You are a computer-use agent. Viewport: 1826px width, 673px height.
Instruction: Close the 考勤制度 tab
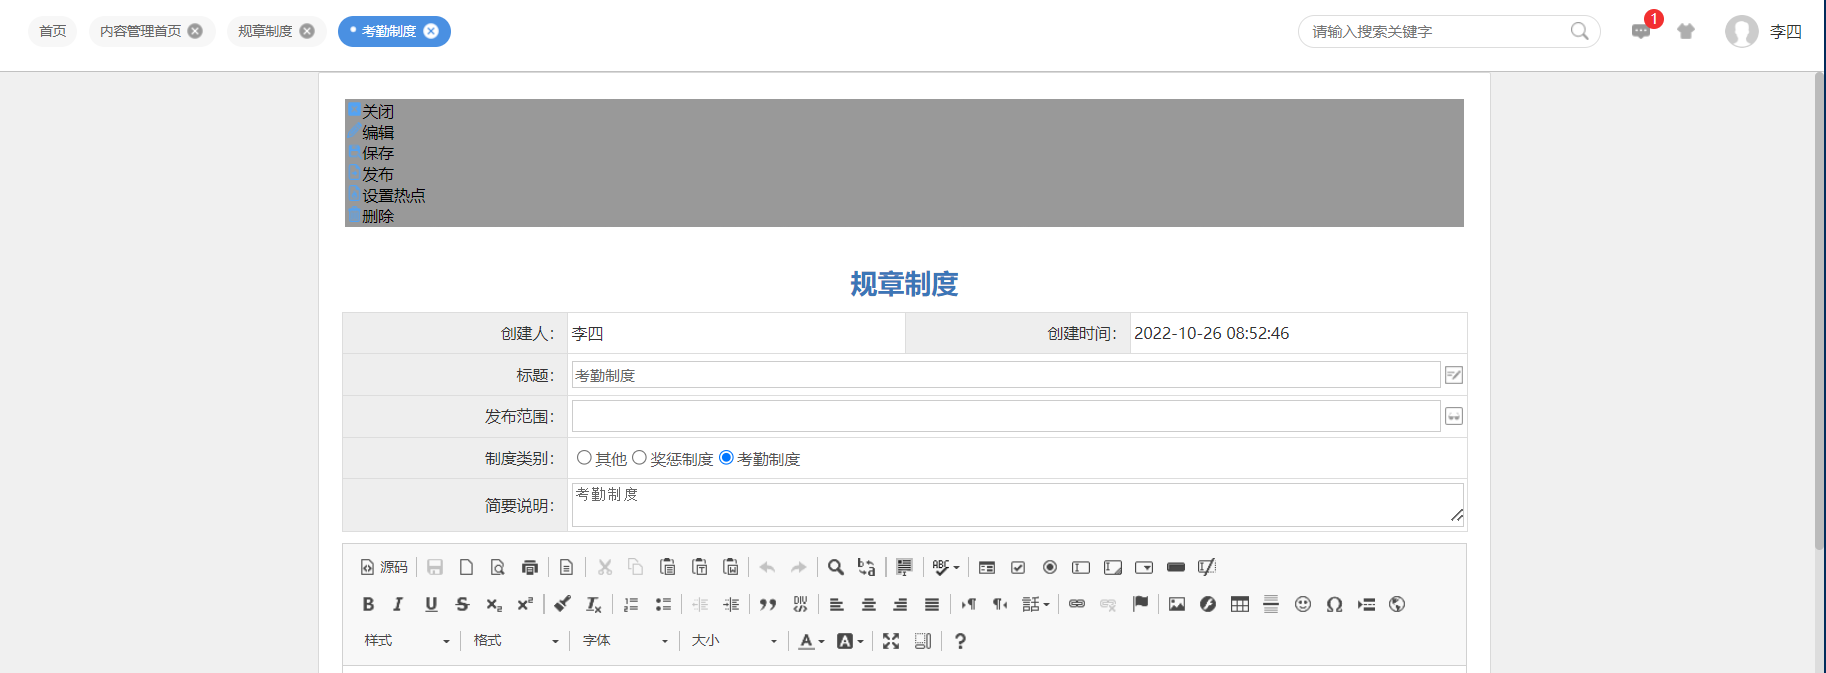point(431,31)
